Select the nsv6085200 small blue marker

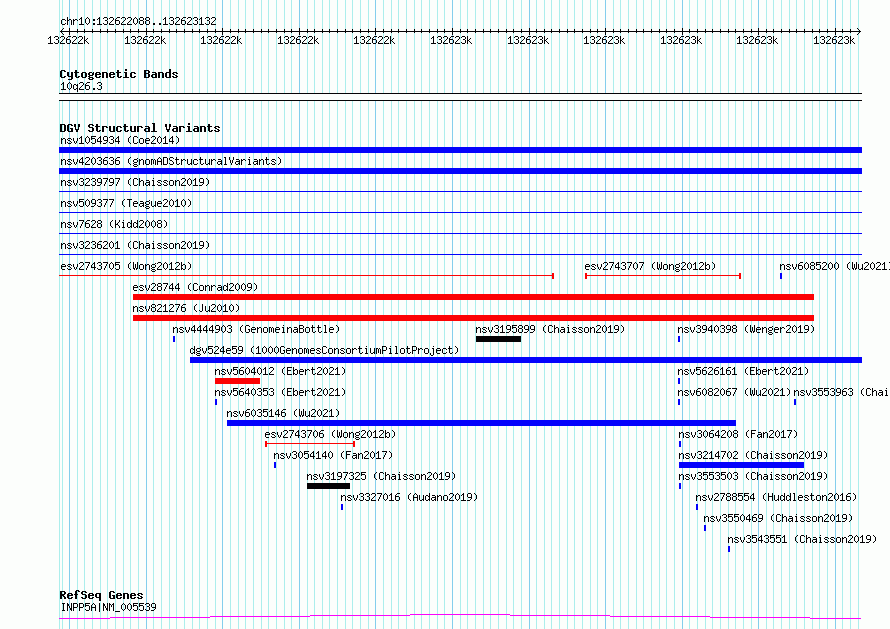pyautogui.click(x=781, y=276)
